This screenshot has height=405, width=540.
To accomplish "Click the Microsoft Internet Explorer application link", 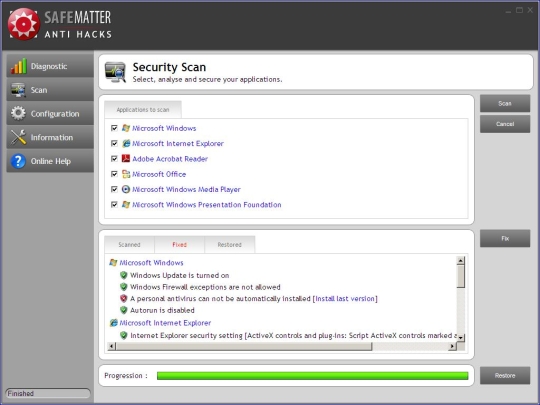I will (x=178, y=143).
